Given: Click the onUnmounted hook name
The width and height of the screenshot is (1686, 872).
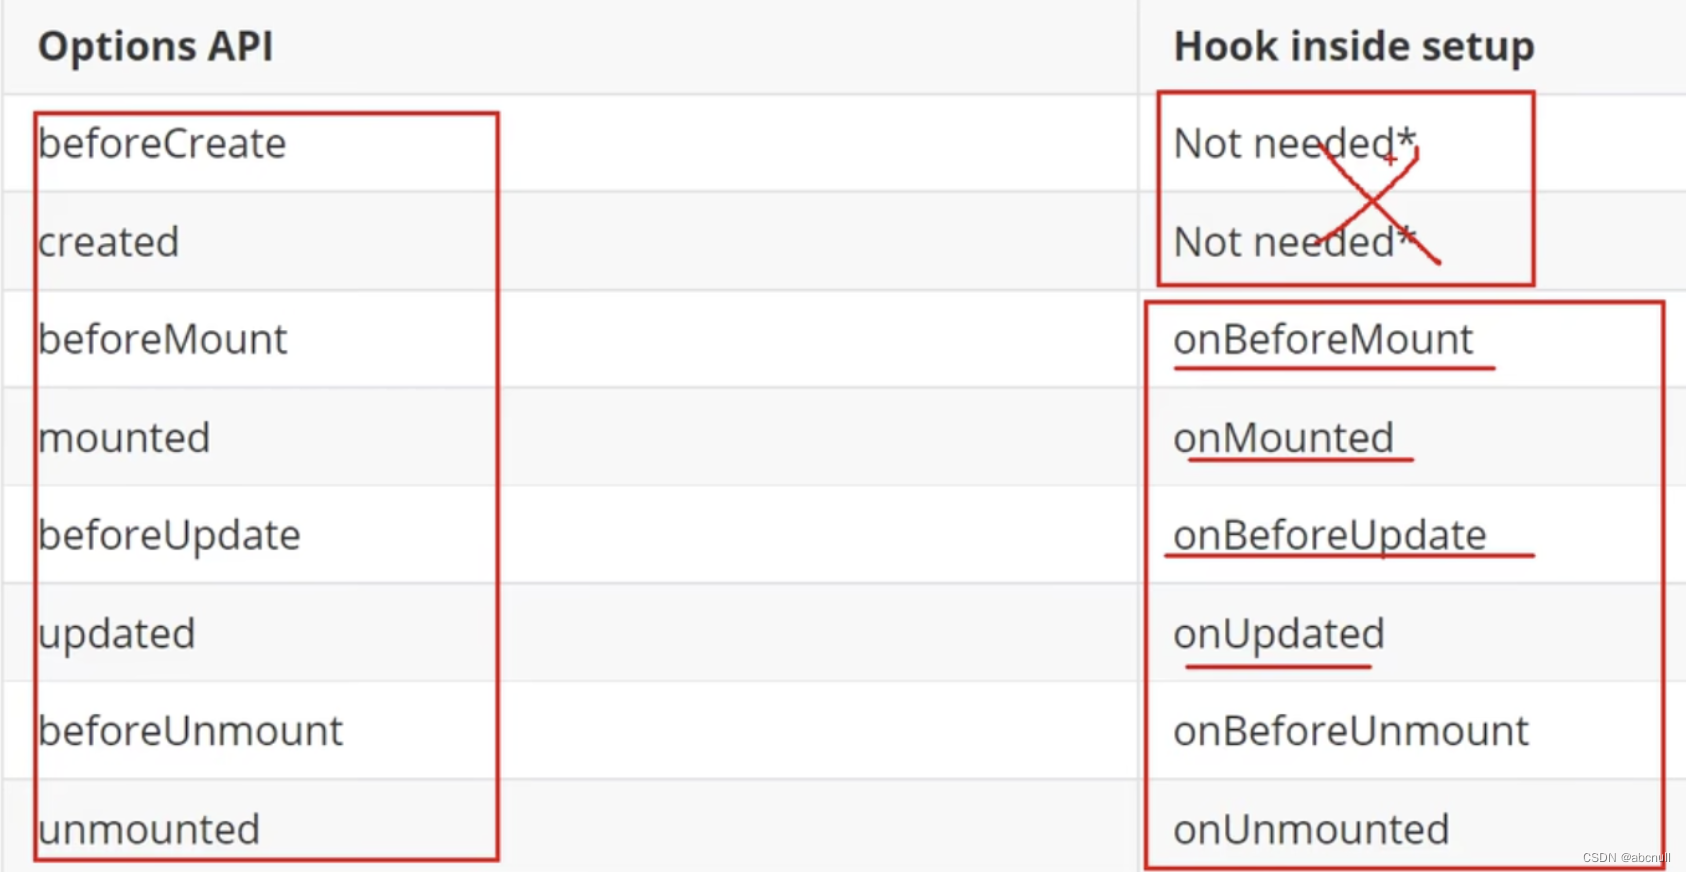Looking at the screenshot, I should [1311, 830].
